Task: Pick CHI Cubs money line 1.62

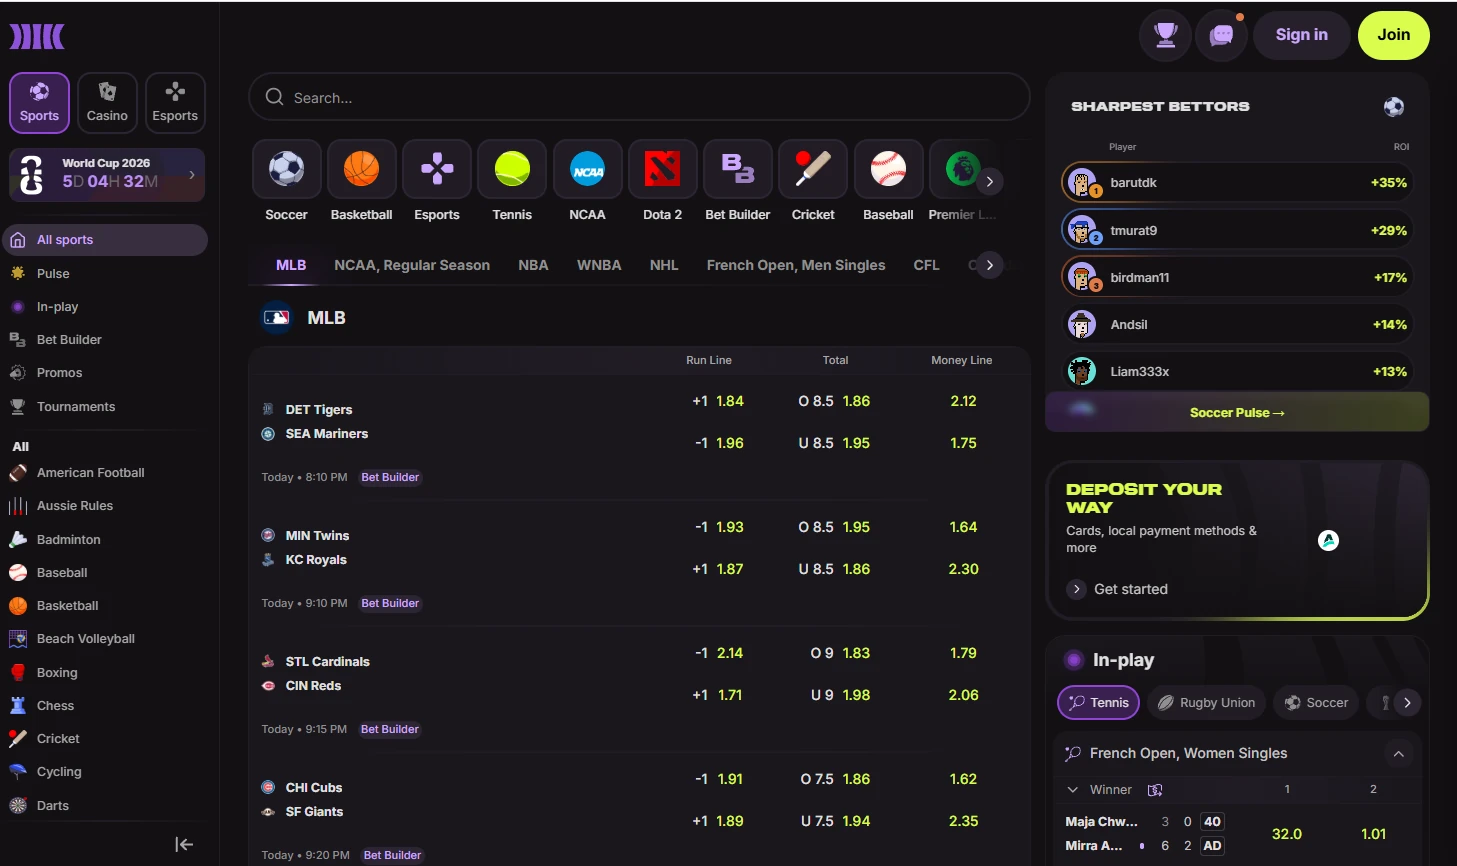Action: [963, 779]
